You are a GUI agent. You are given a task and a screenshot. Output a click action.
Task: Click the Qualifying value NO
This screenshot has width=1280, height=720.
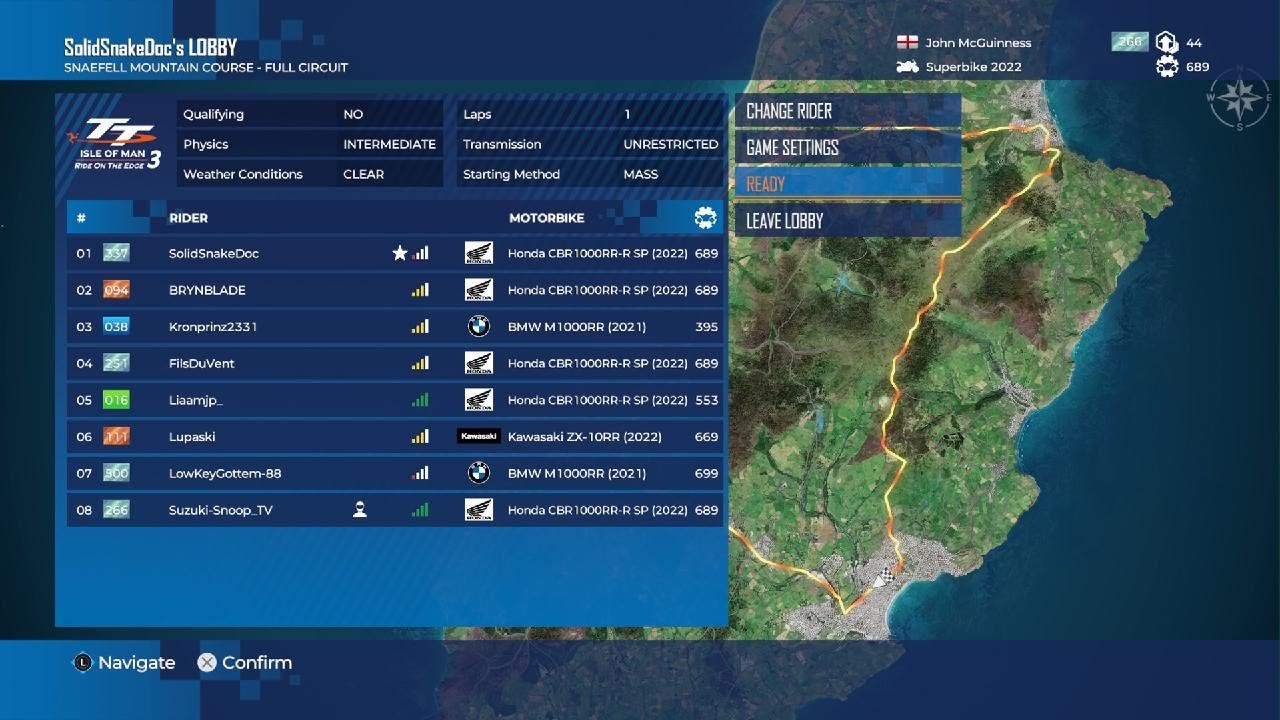coord(353,114)
